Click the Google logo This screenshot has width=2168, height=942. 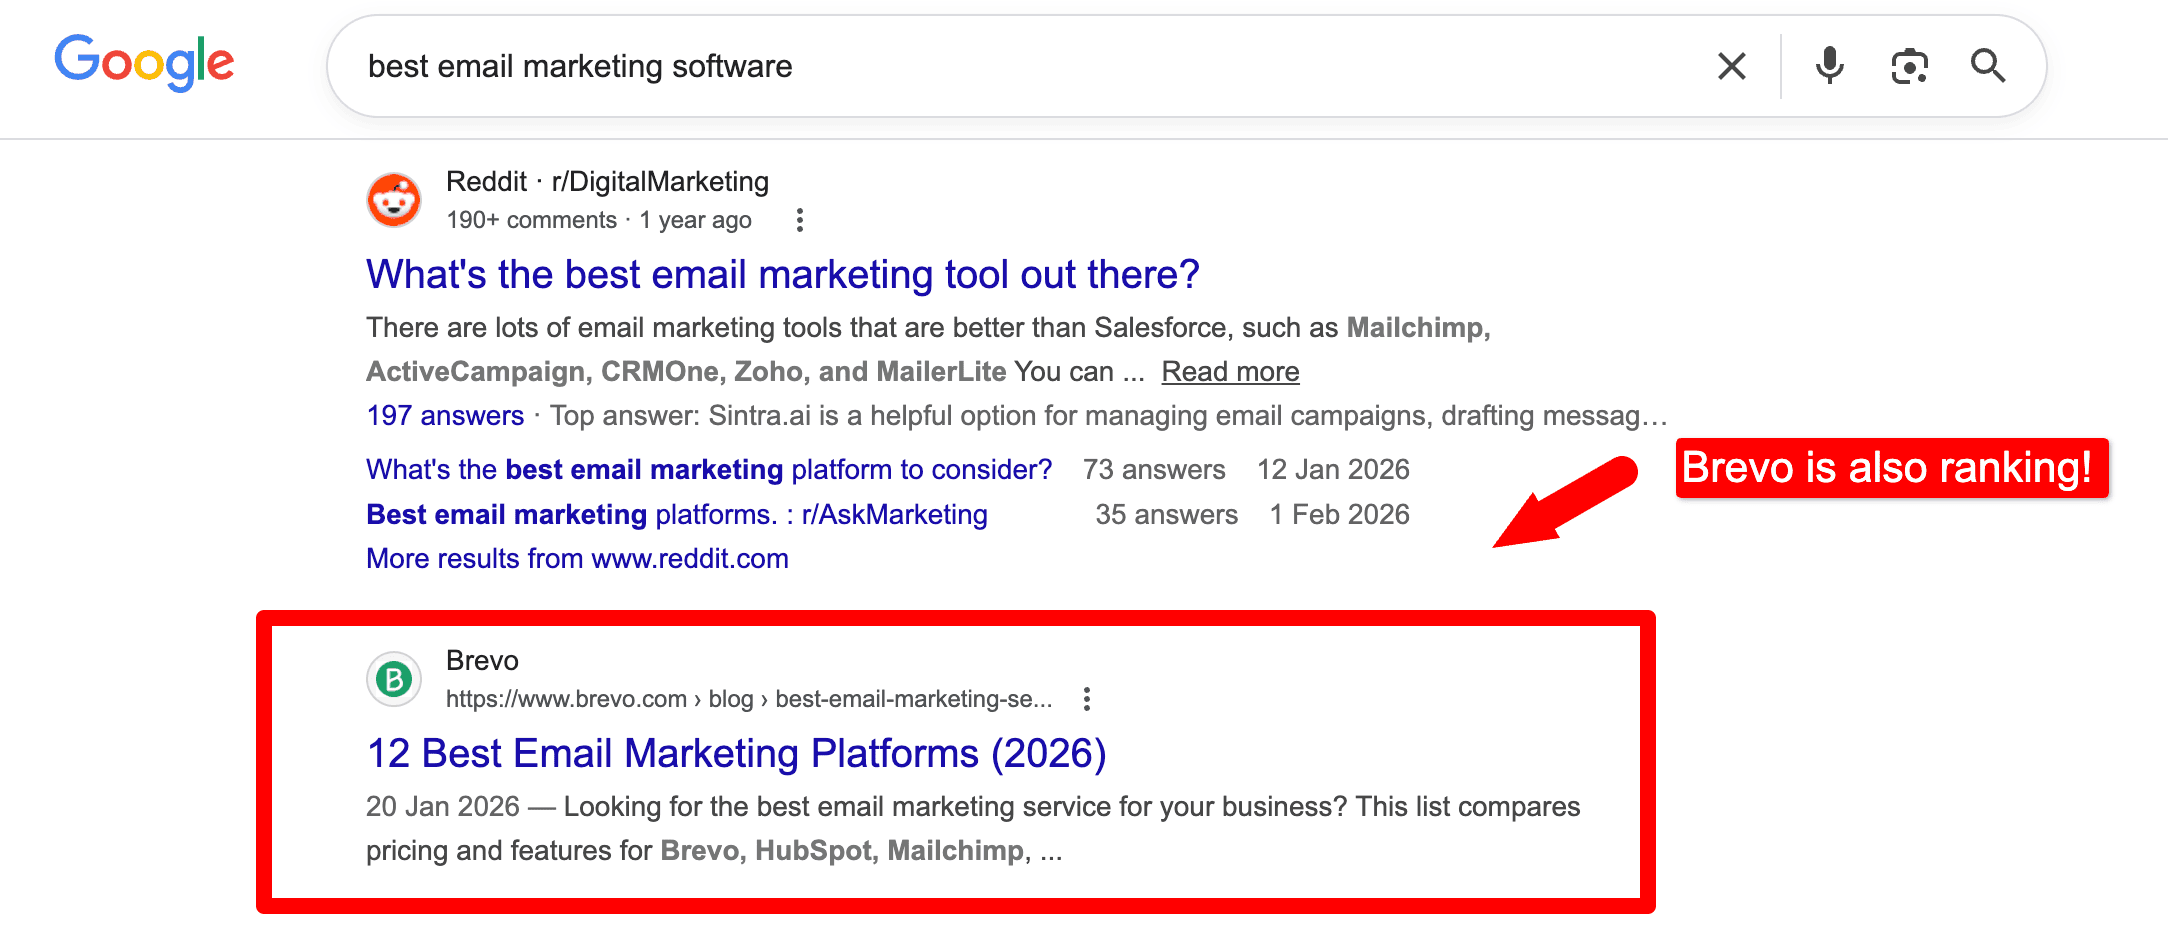(x=144, y=63)
